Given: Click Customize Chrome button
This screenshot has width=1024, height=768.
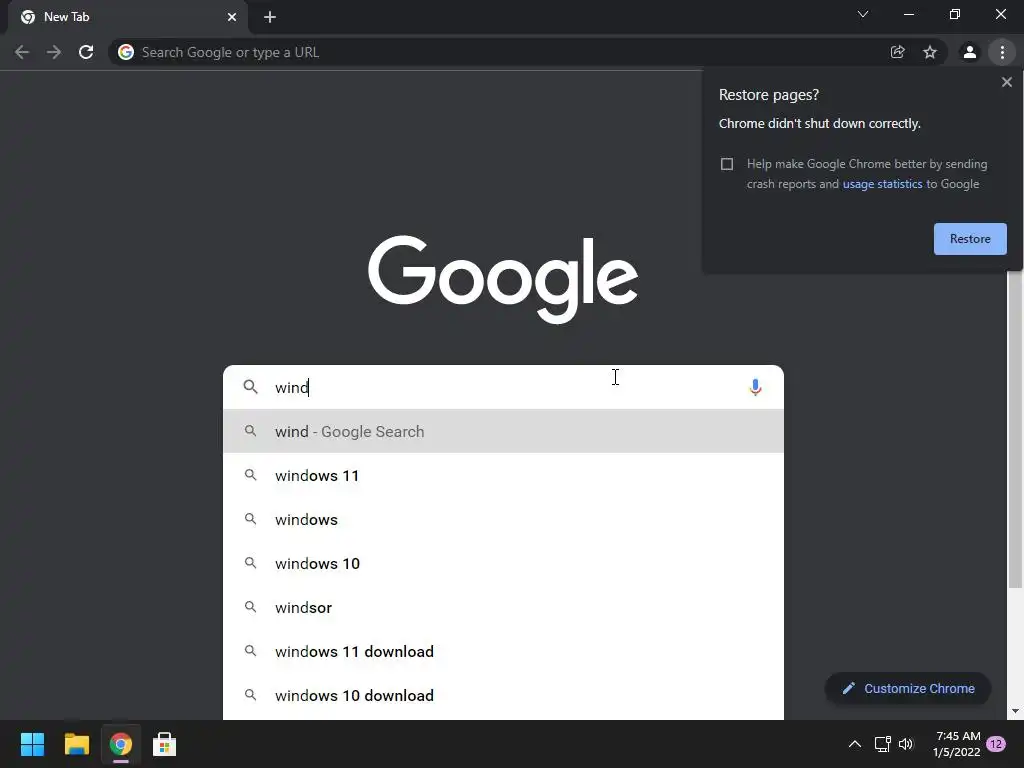Looking at the screenshot, I should (908, 688).
